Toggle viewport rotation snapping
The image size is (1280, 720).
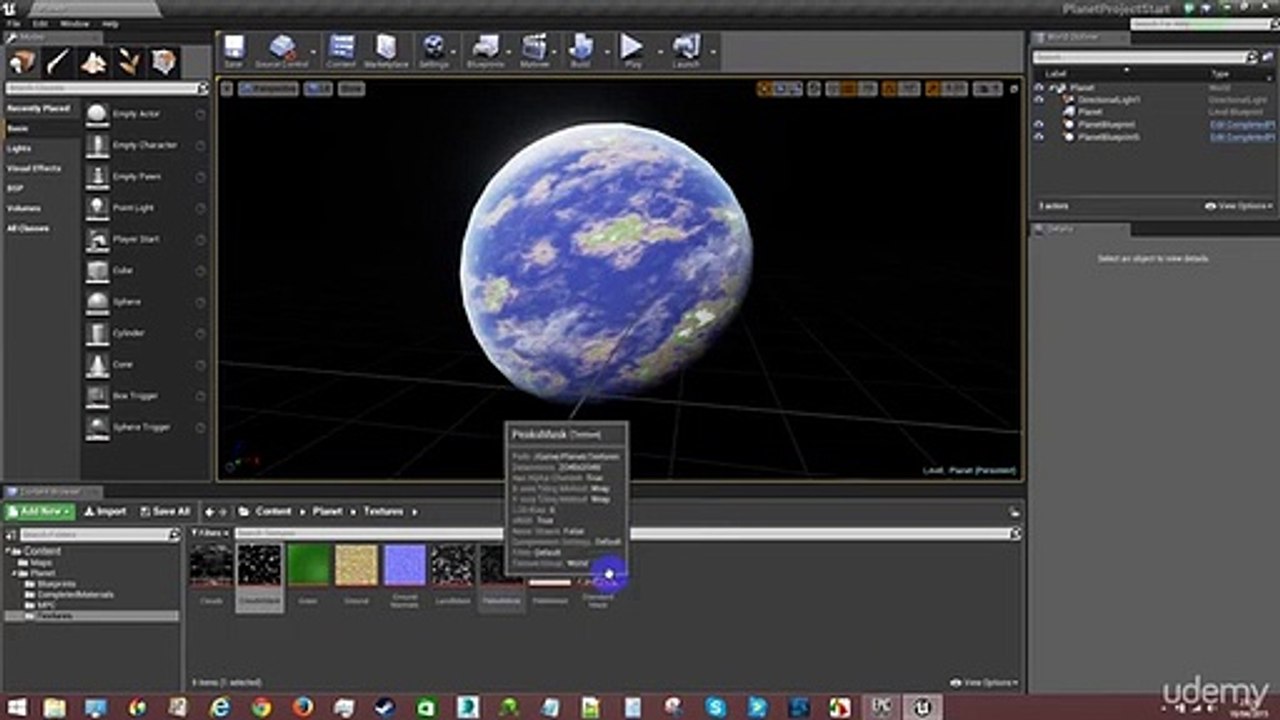pyautogui.click(x=891, y=89)
